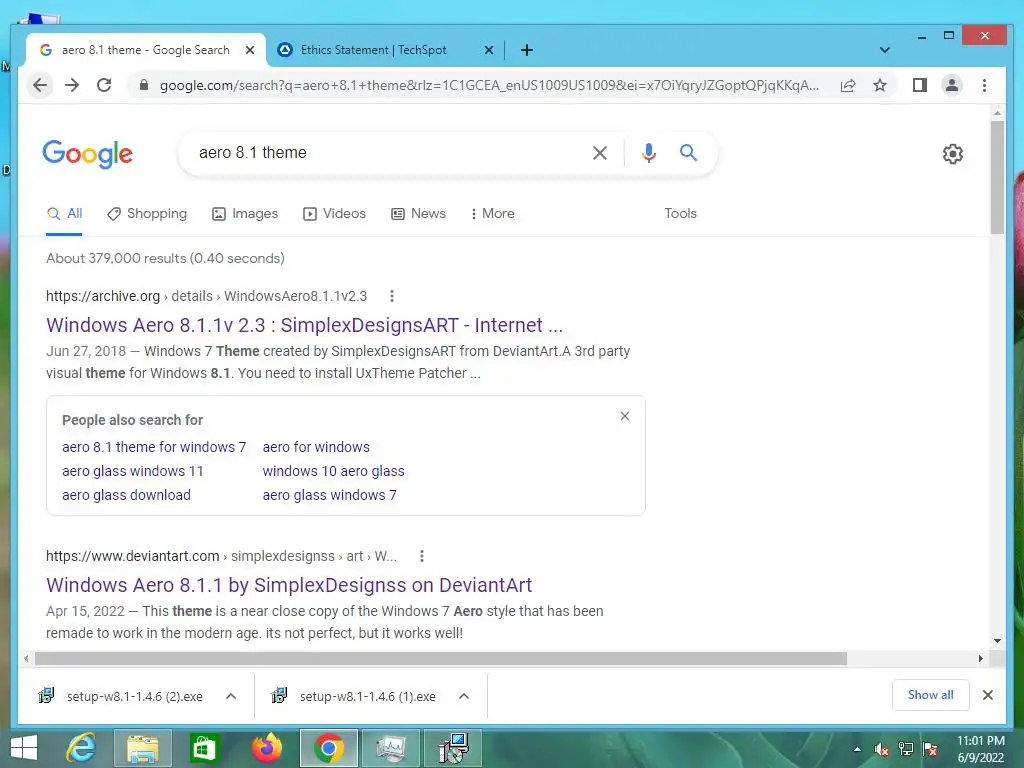
Task: Close the Google Search tab
Action: [249, 50]
